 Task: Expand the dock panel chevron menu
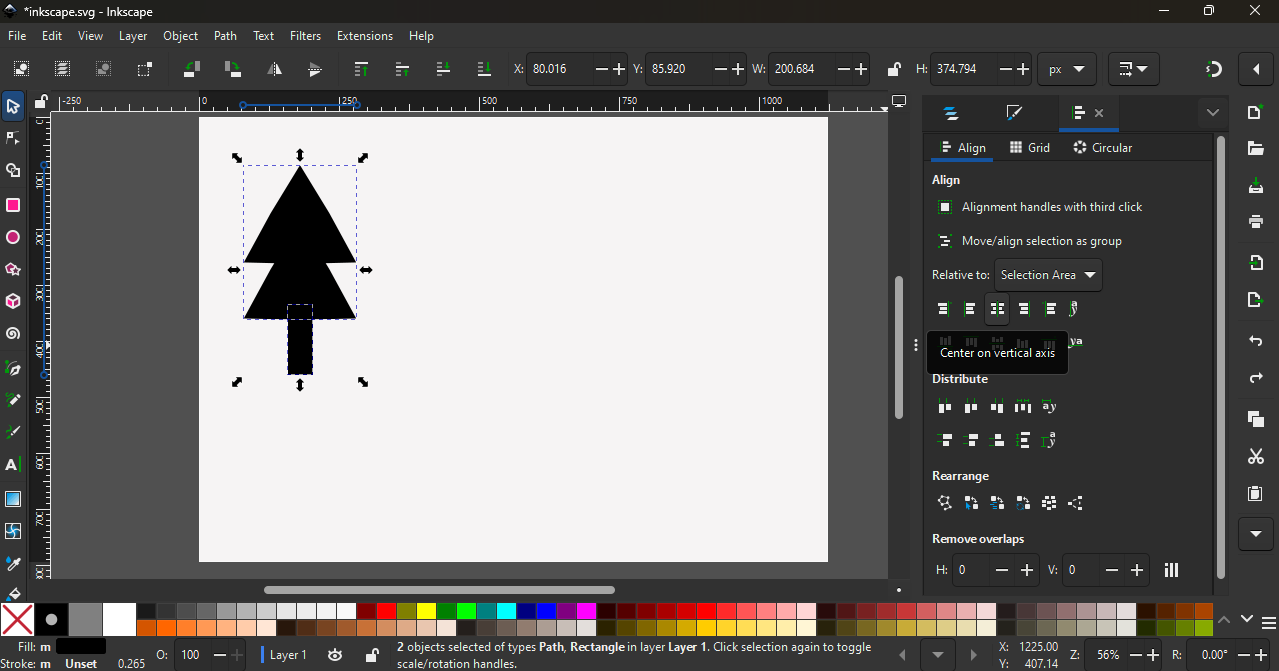(1213, 113)
